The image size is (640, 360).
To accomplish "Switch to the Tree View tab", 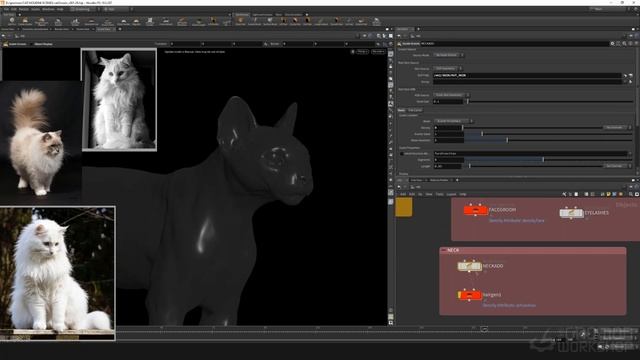I will (416, 180).
